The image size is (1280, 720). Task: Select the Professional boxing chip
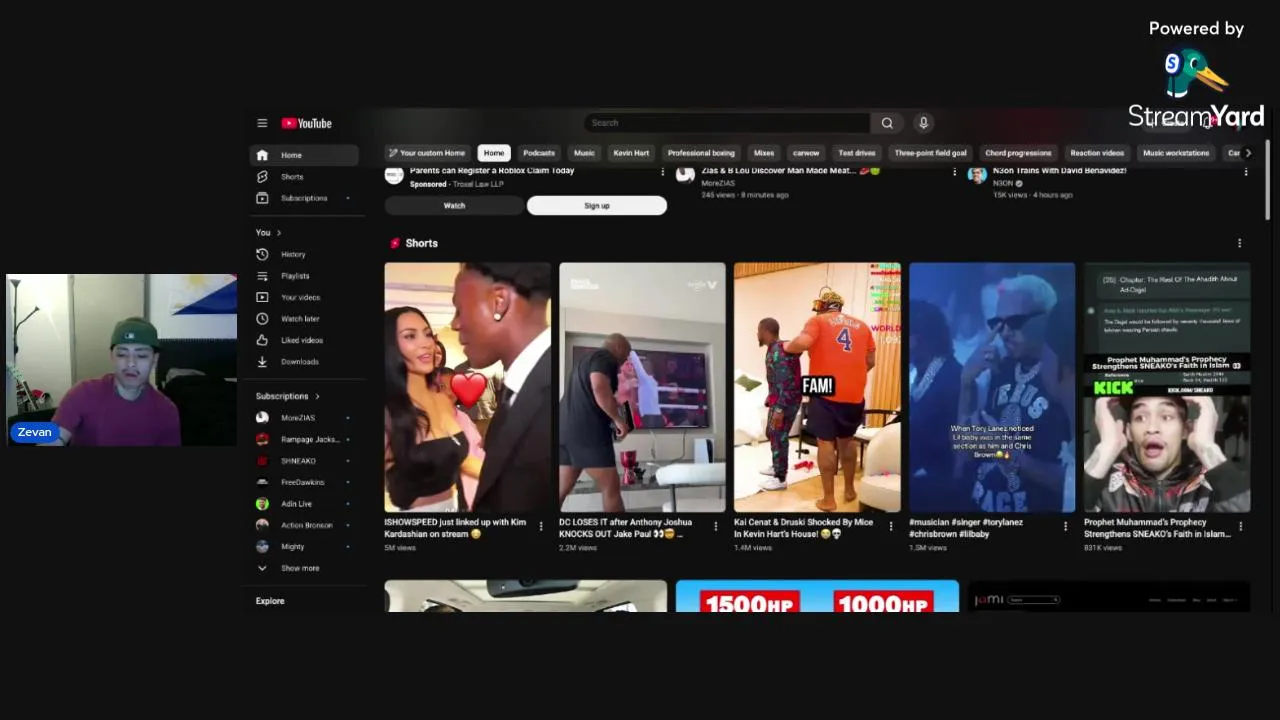coord(701,153)
